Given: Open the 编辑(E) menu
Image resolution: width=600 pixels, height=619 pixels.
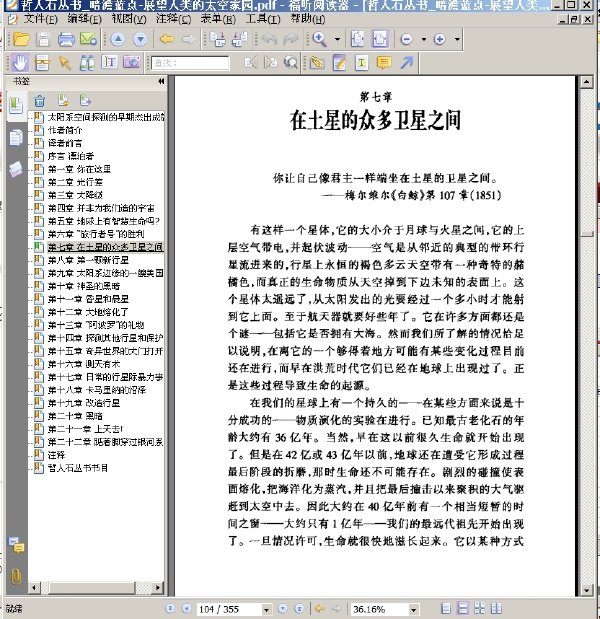Looking at the screenshot, I should point(84,19).
